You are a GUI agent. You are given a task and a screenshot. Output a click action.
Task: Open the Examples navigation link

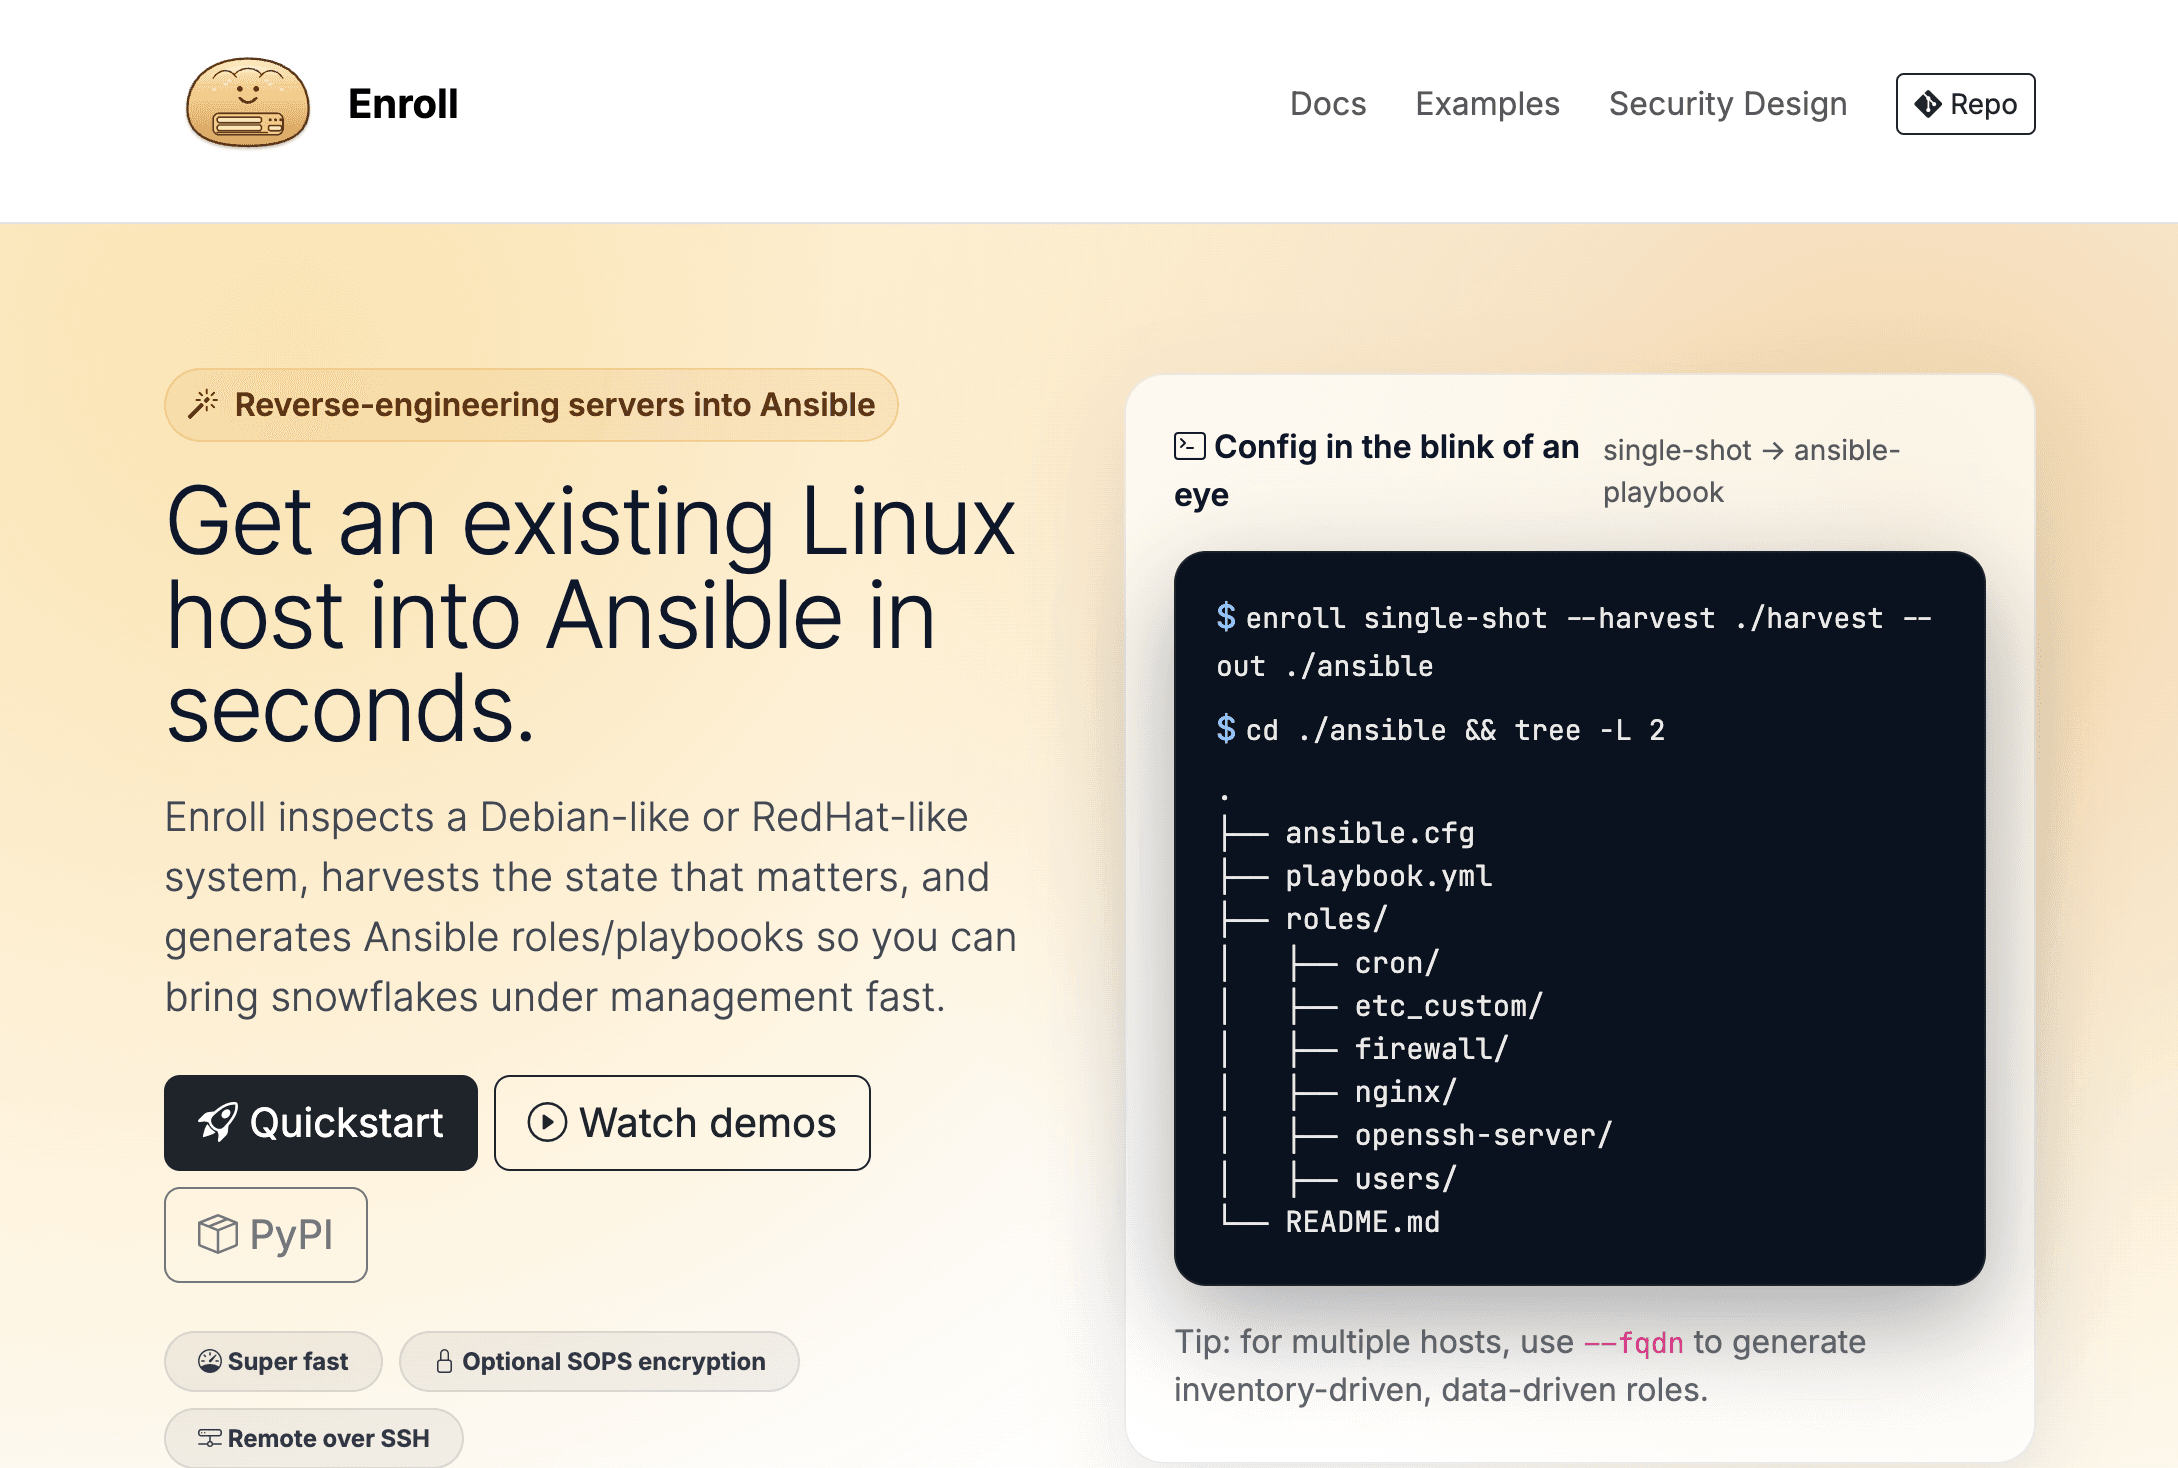click(1487, 104)
